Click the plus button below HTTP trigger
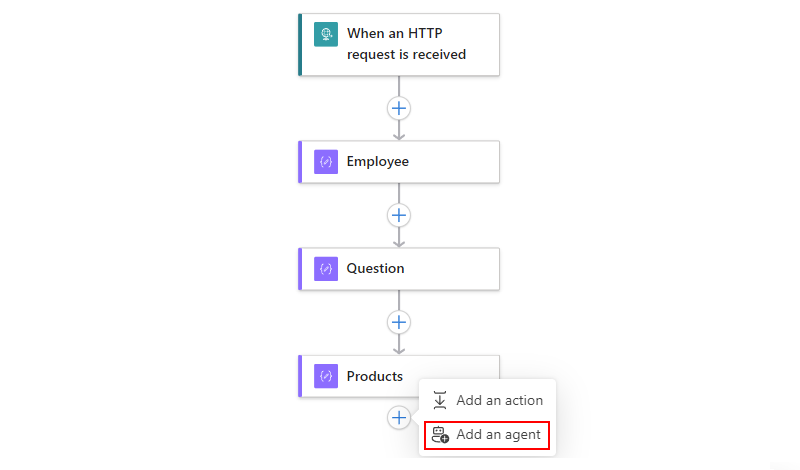800x470 pixels. pyautogui.click(x=399, y=108)
